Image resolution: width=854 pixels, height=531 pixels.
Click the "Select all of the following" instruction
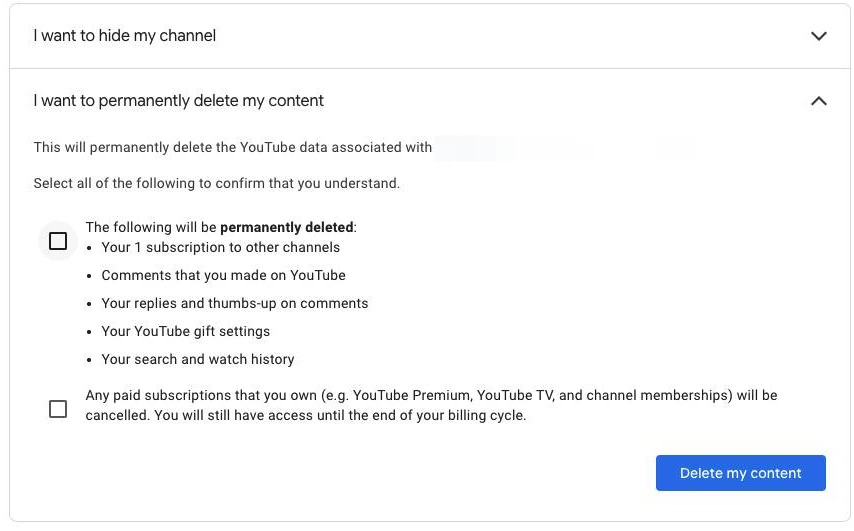[x=216, y=183]
